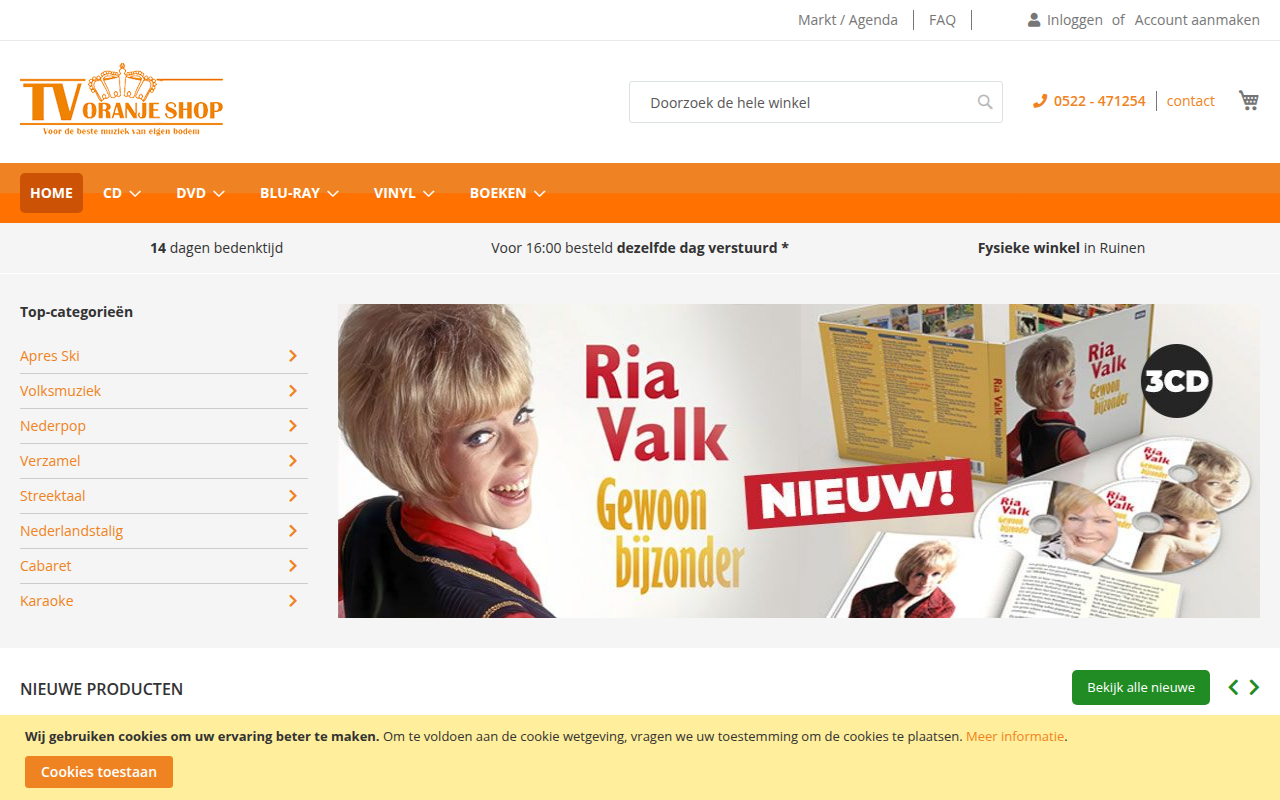The height and width of the screenshot is (800, 1280).
Task: Open the Nederpop category
Action: tap(53, 426)
